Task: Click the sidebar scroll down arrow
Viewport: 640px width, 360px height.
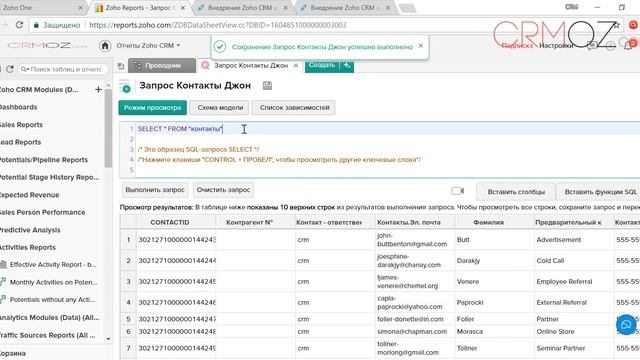Action: pos(108,339)
